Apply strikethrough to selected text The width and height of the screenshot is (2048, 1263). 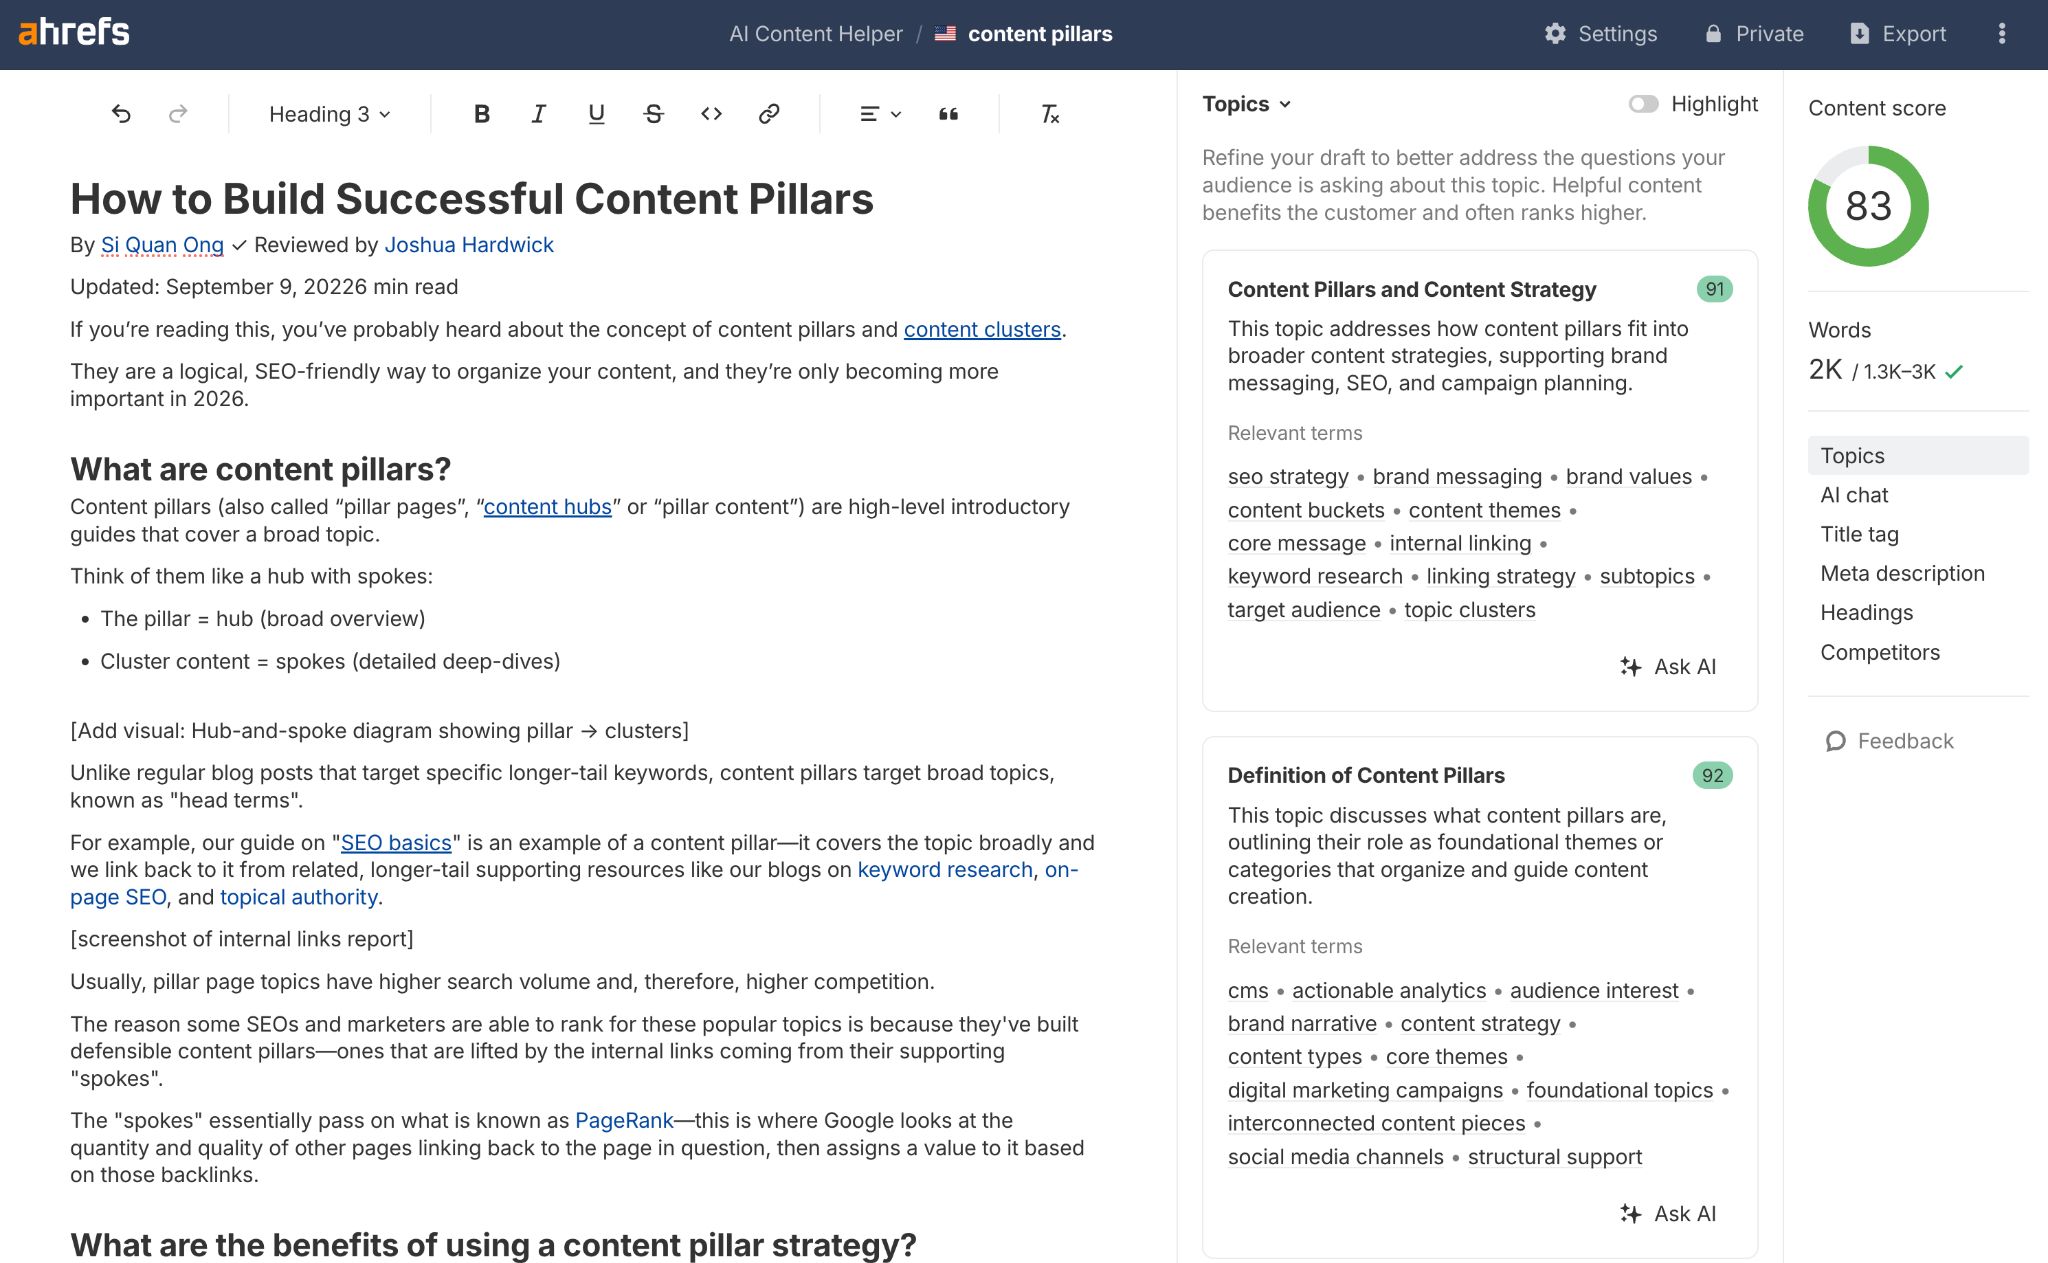click(x=652, y=114)
